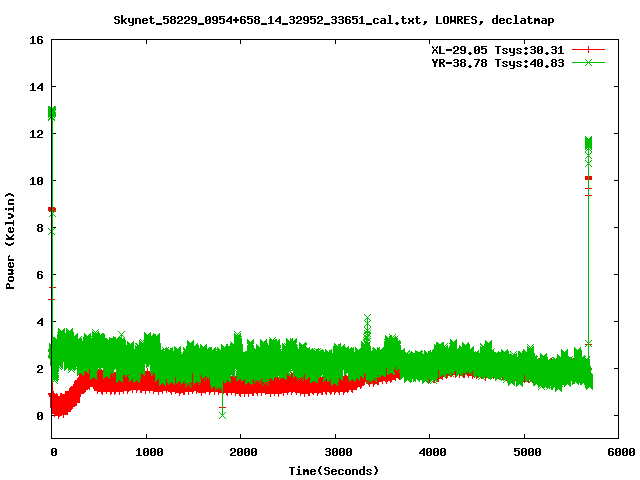640x480 pixels.
Task: Click the red calibration marker at 10 Kelvin
Action: (588, 178)
